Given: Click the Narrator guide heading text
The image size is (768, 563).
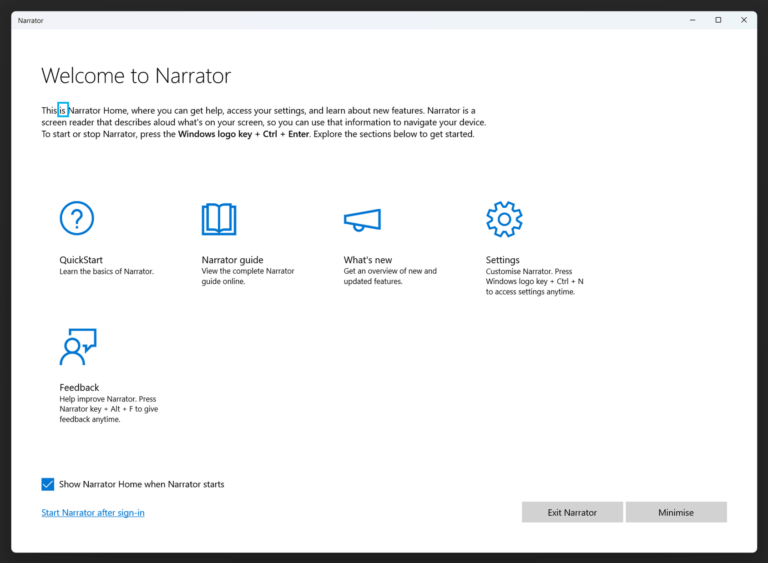Looking at the screenshot, I should [x=232, y=260].
